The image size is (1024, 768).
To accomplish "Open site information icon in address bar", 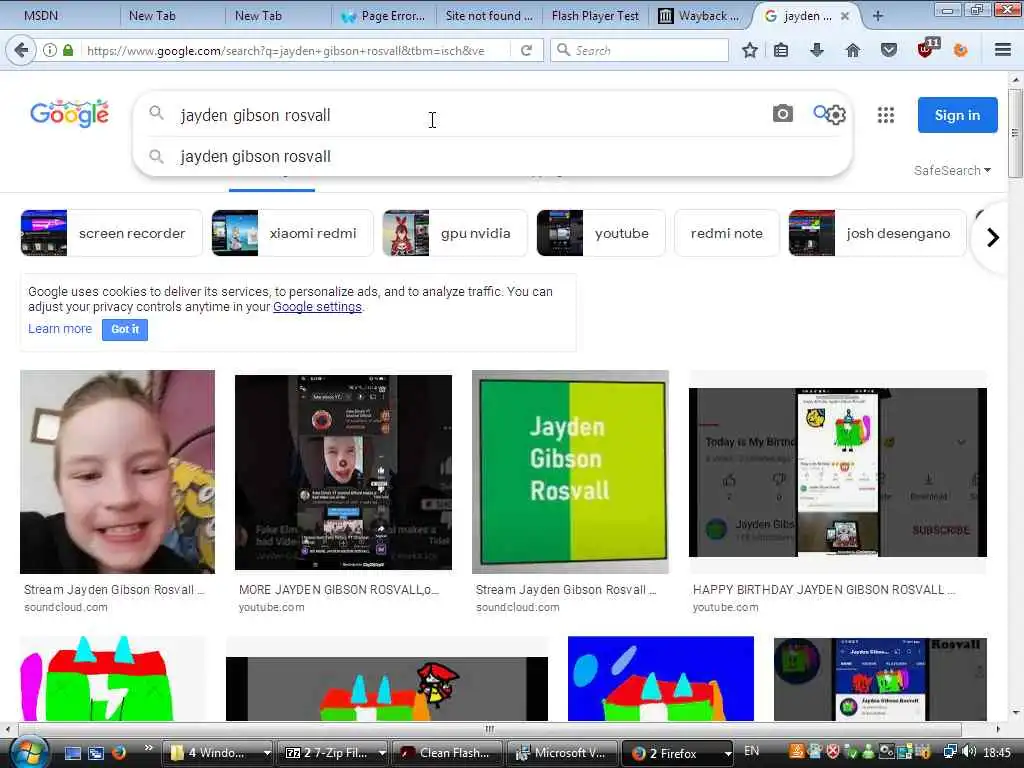I will (50, 50).
